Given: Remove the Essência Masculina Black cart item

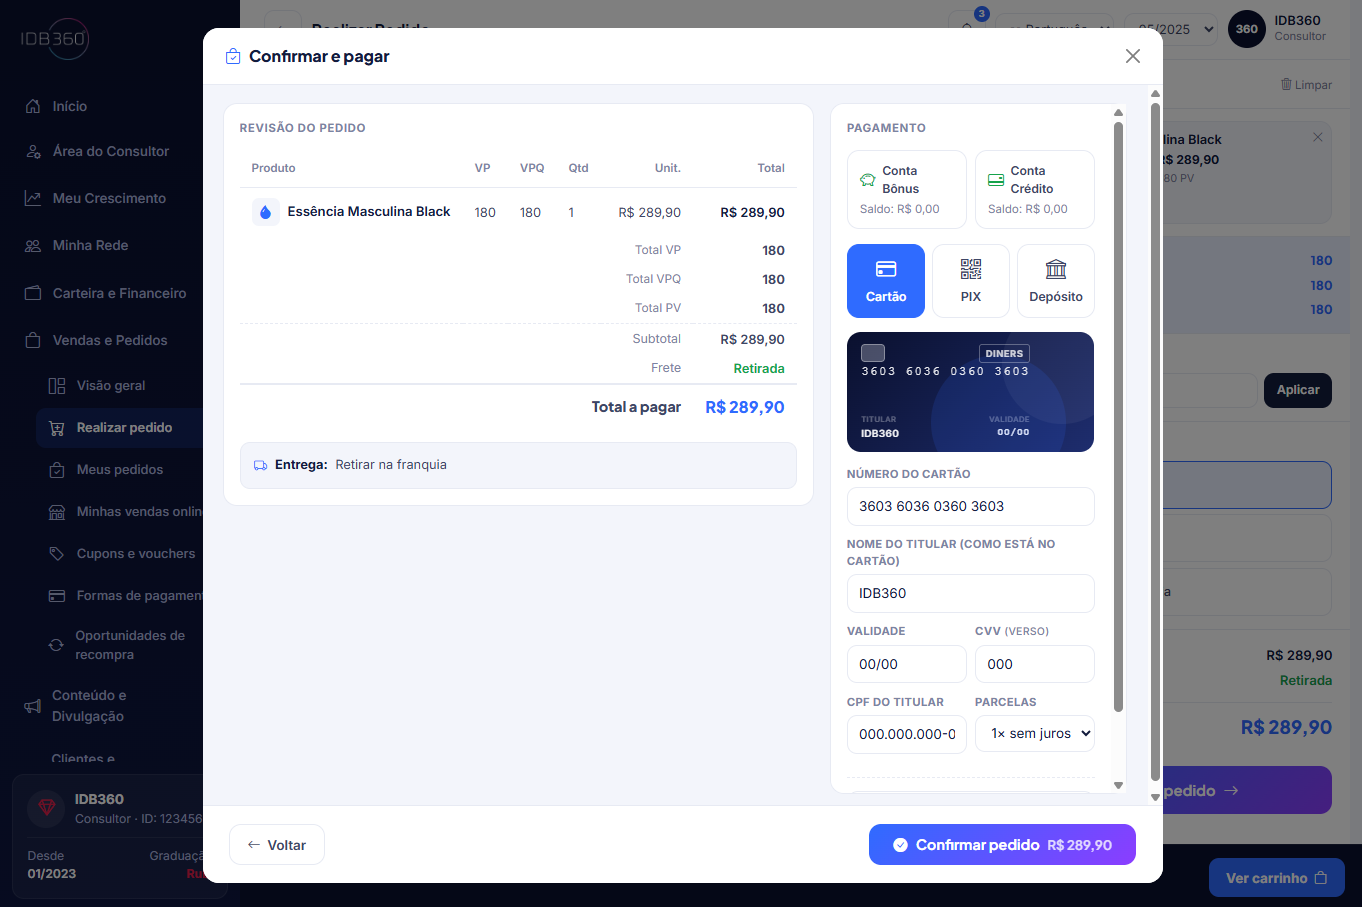Looking at the screenshot, I should pyautogui.click(x=1318, y=137).
